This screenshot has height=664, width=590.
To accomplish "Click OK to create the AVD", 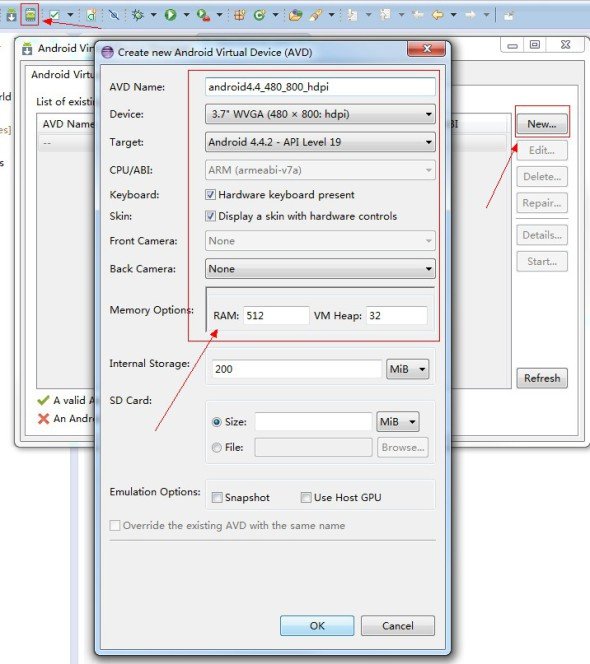I will click(317, 625).
